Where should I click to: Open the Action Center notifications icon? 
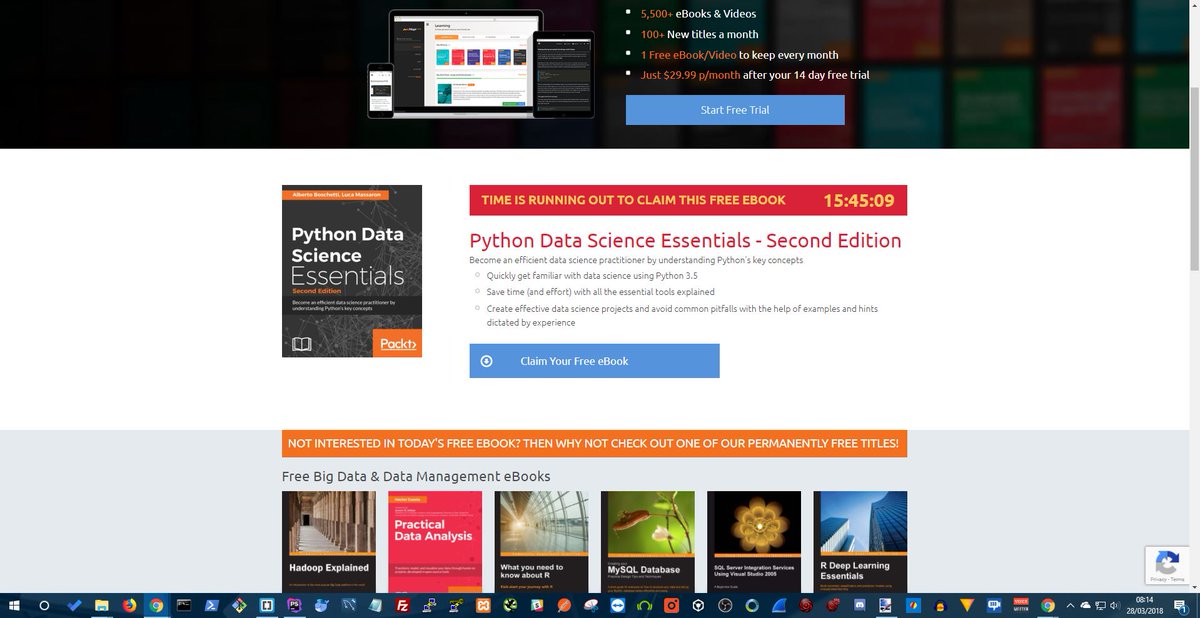[1180, 606]
